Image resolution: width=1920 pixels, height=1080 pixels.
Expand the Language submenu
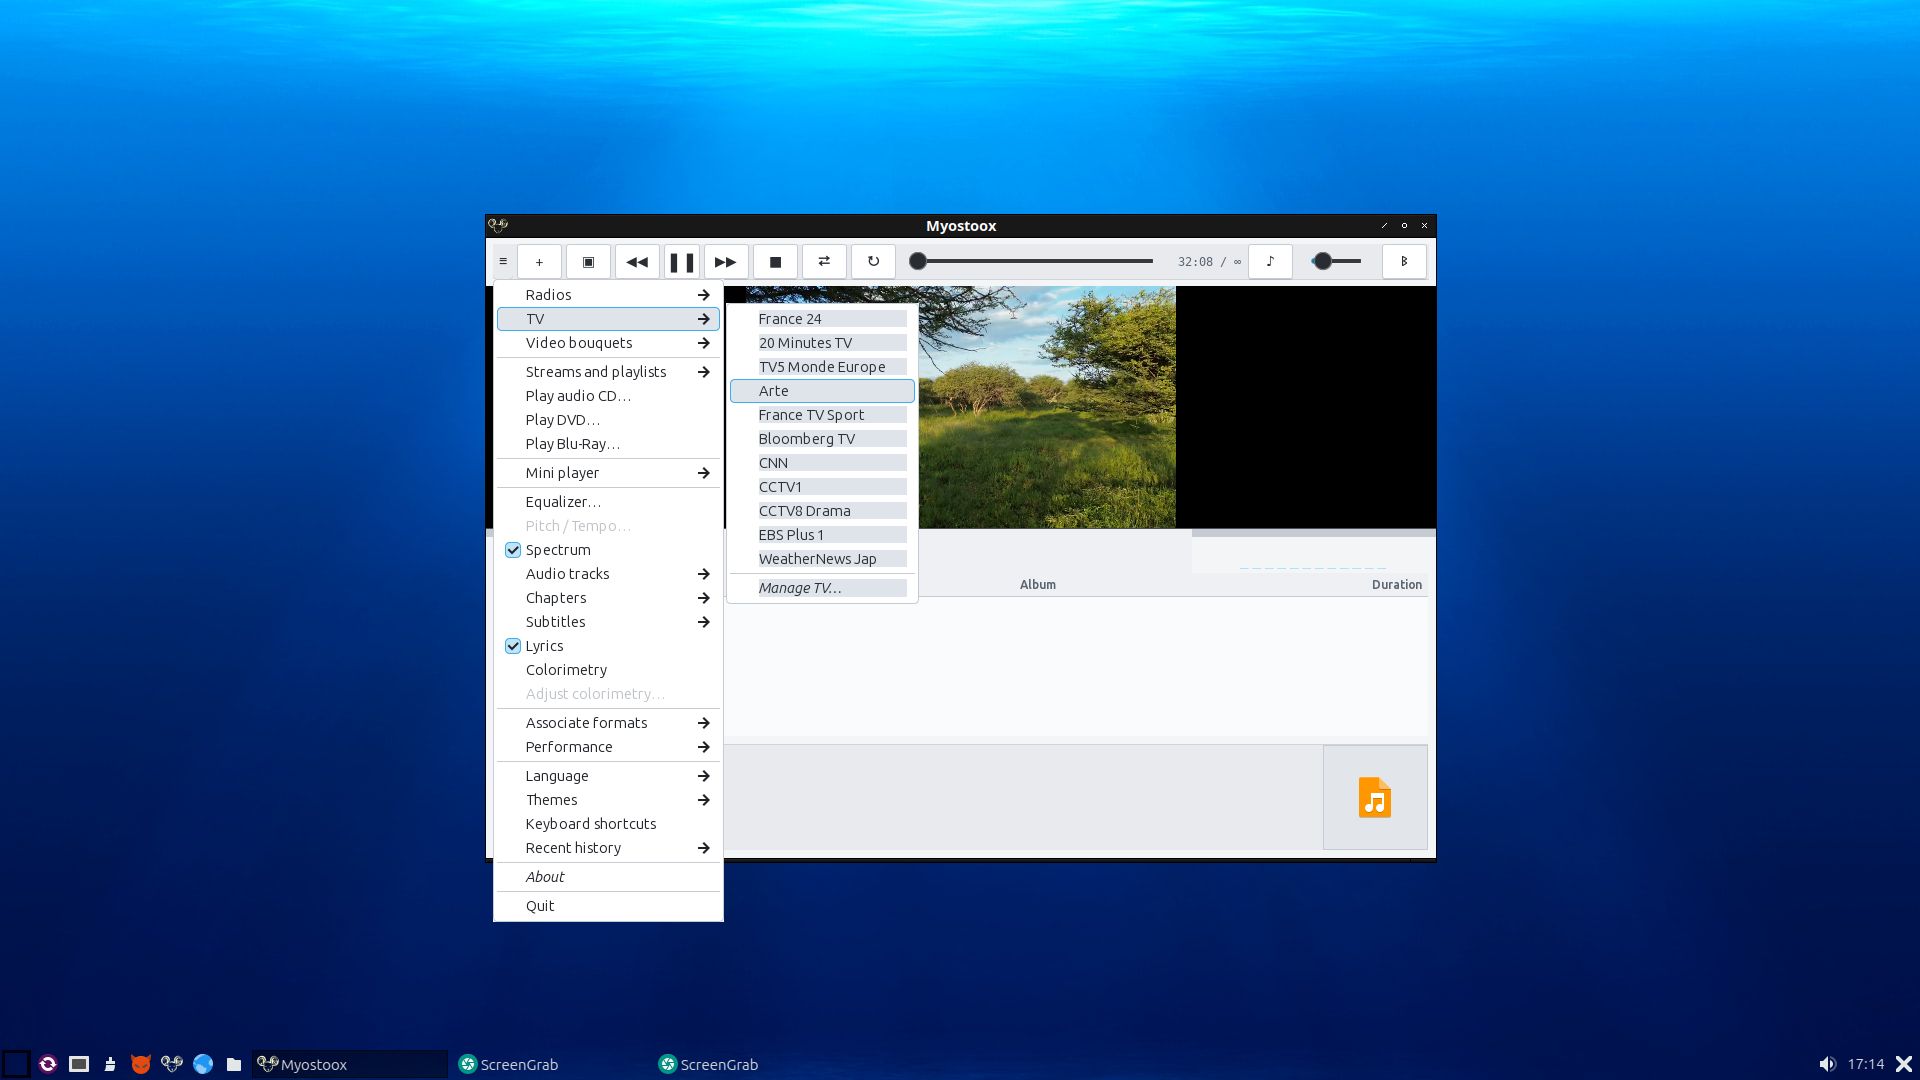point(608,776)
